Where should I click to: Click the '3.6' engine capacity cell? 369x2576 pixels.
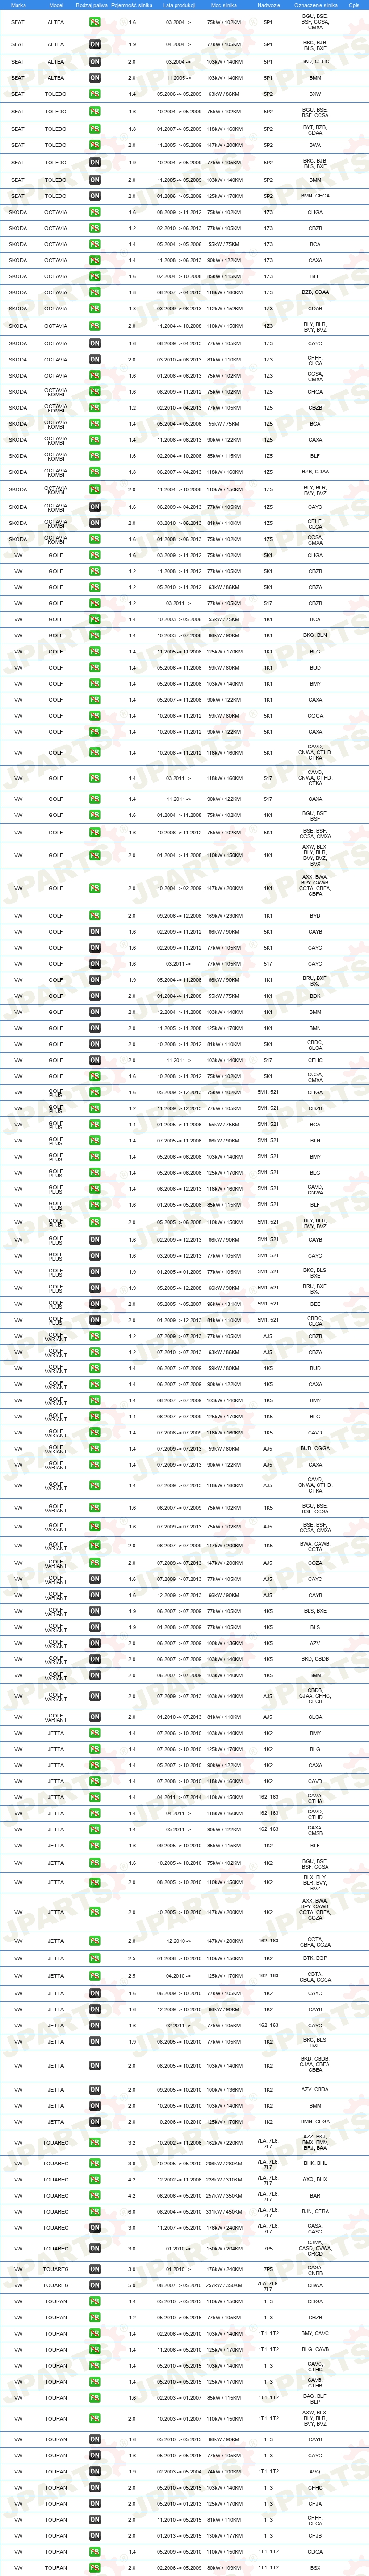pyautogui.click(x=132, y=2163)
